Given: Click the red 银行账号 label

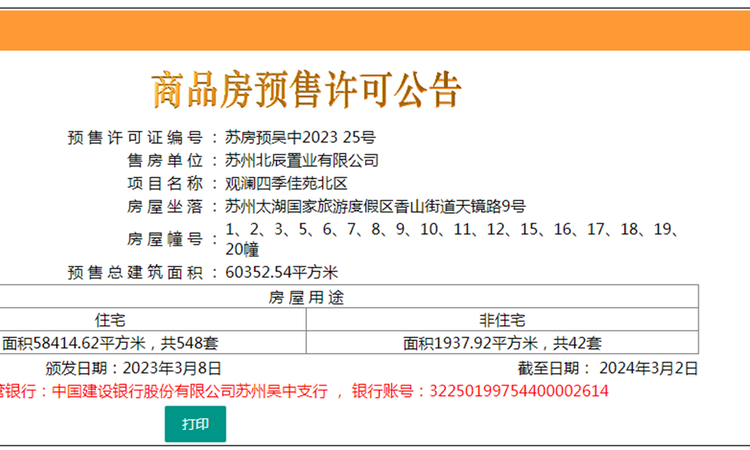Looking at the screenshot, I should point(383,391).
